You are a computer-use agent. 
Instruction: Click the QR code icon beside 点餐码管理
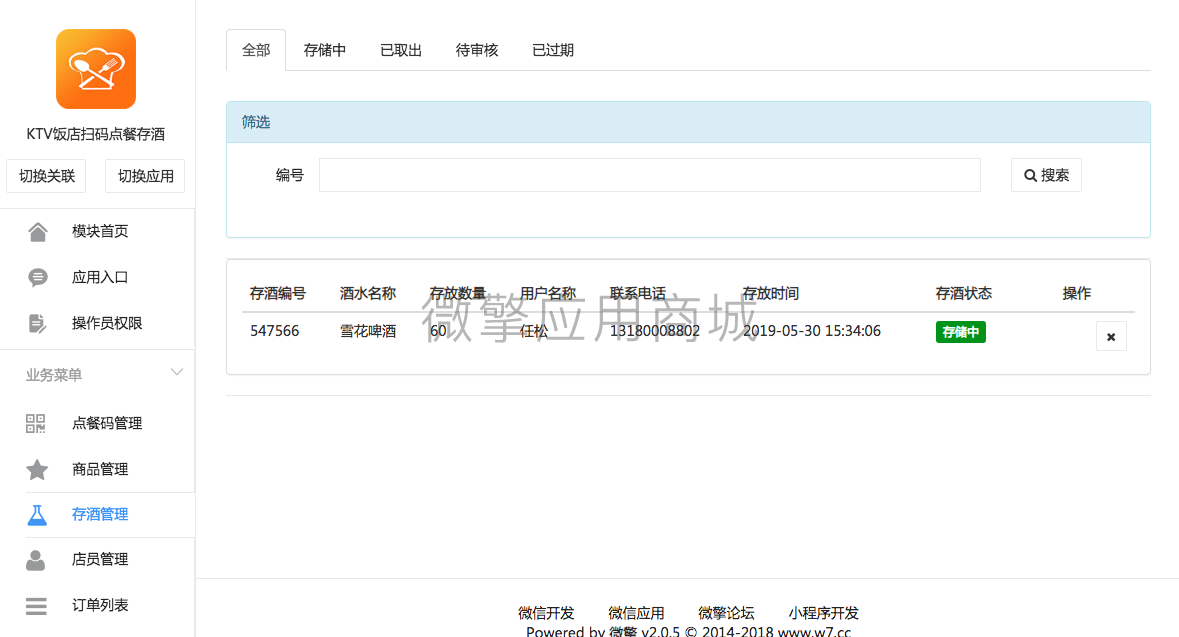click(x=35, y=423)
